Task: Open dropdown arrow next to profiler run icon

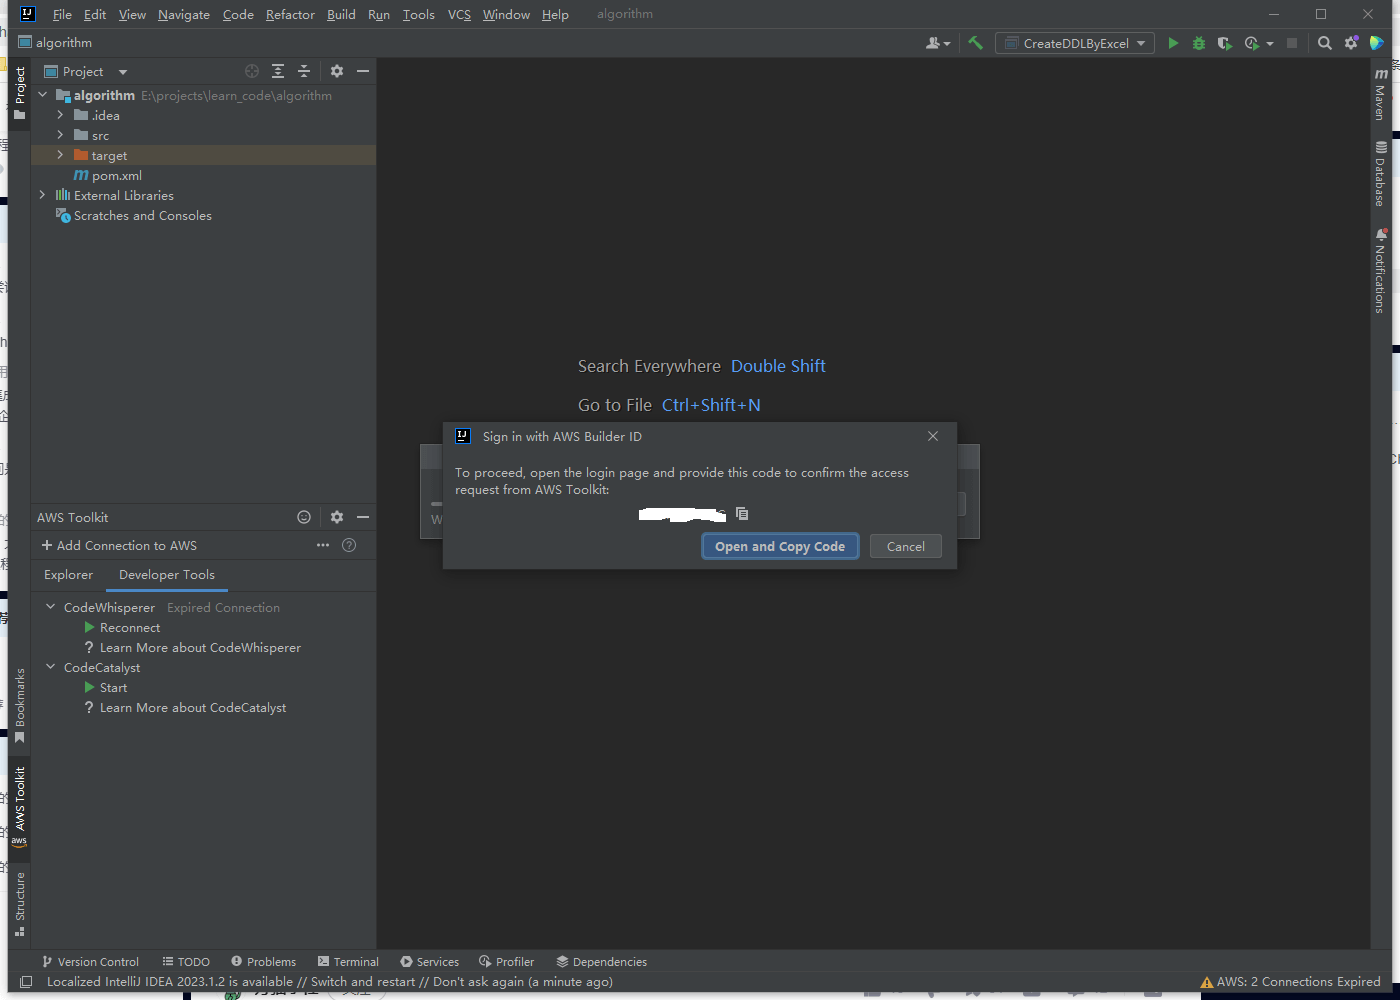Action: (1270, 43)
